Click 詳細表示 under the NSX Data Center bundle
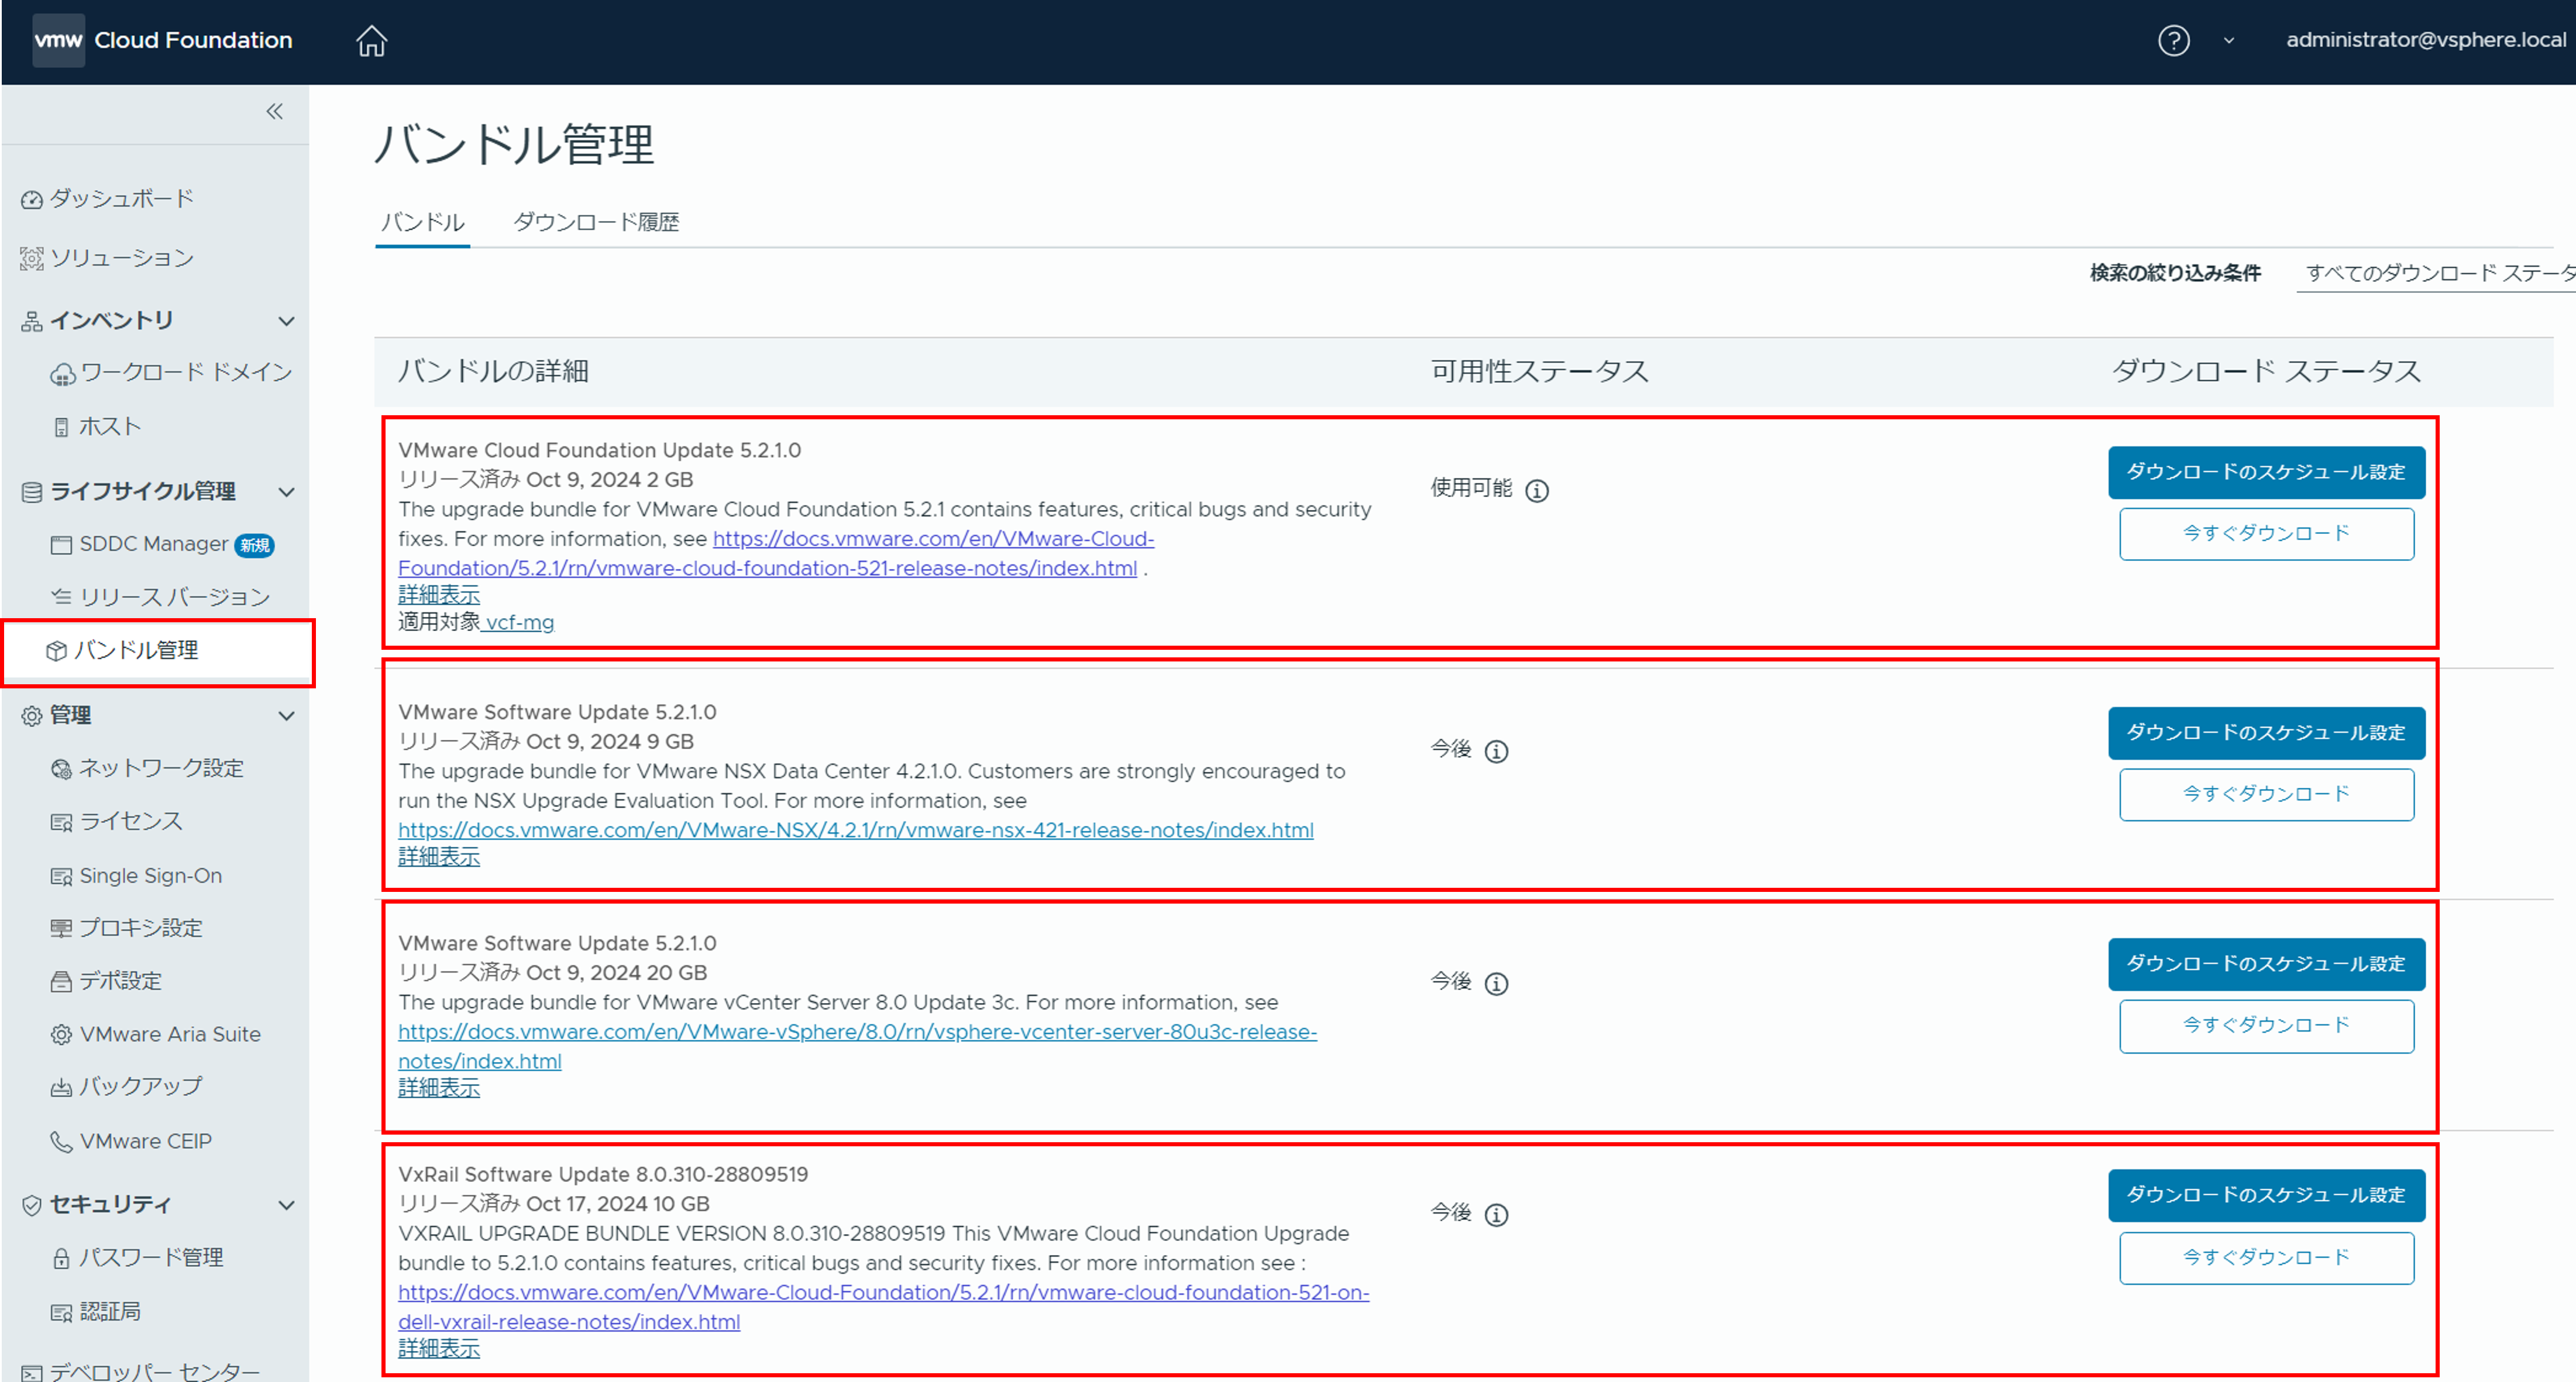This screenshot has height=1382, width=2576. click(439, 857)
